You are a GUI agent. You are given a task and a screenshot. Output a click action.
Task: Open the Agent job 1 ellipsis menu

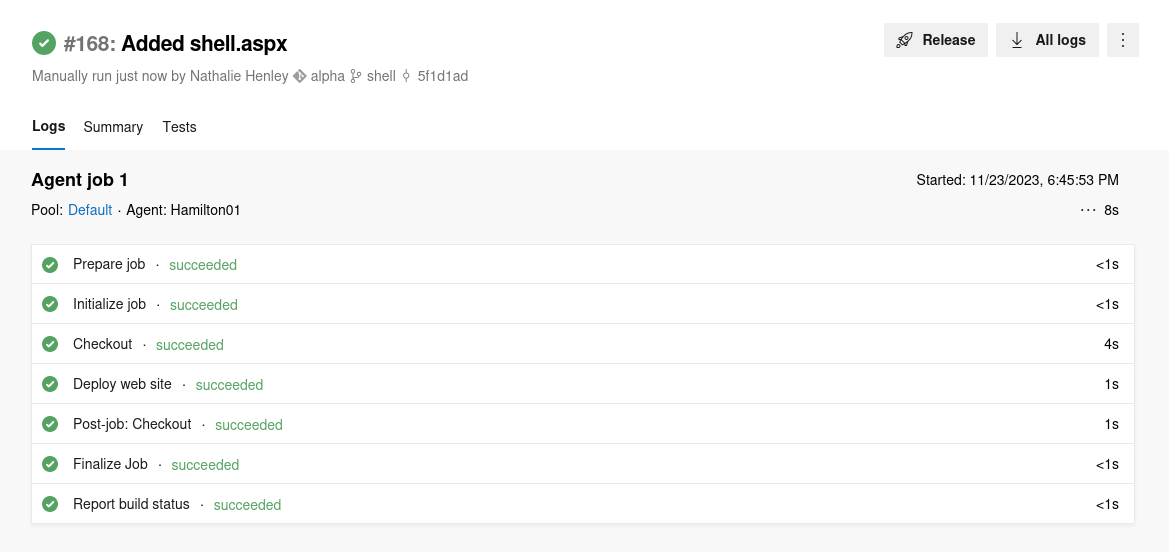1088,210
